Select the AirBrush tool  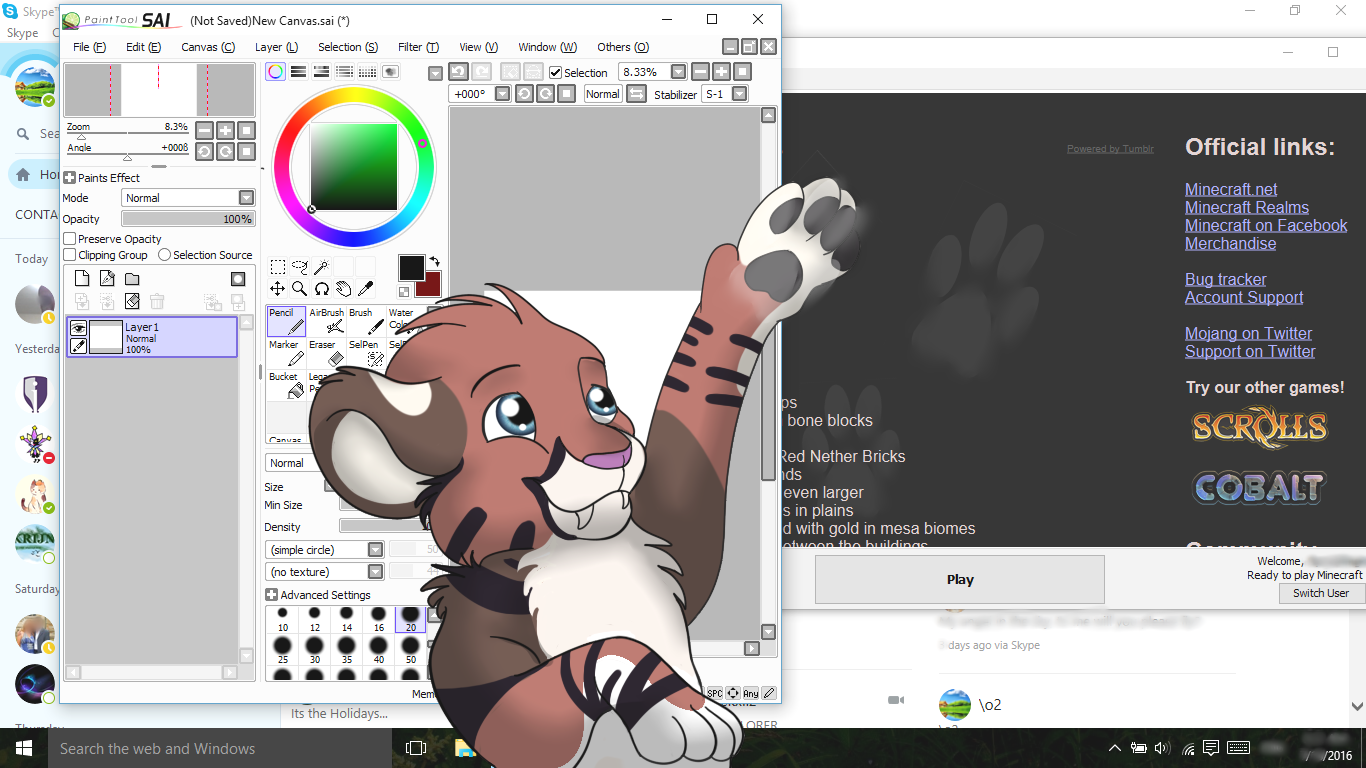[326, 321]
